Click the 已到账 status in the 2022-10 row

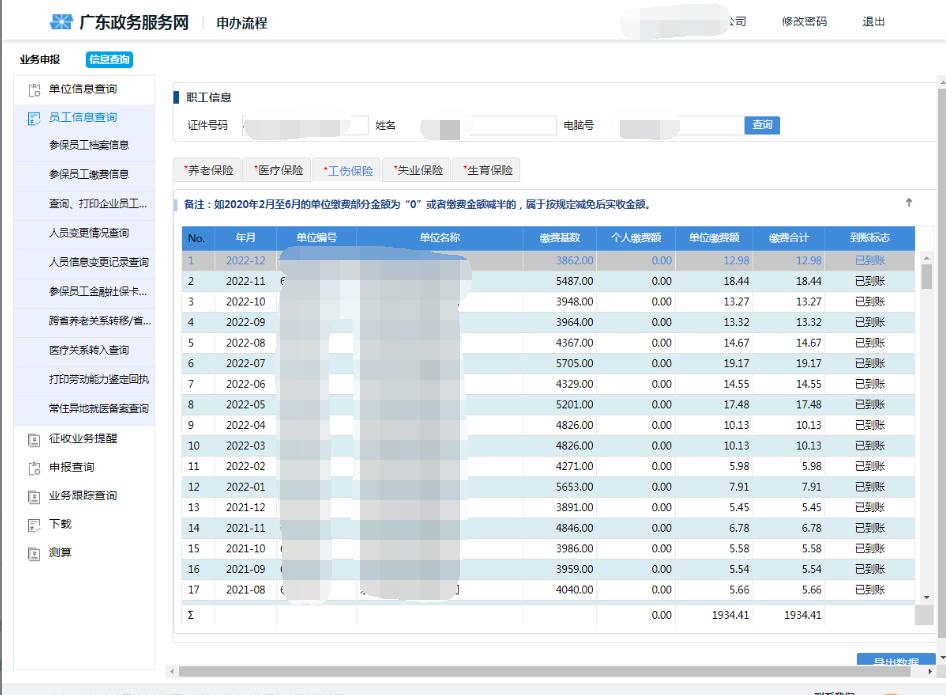tap(870, 302)
